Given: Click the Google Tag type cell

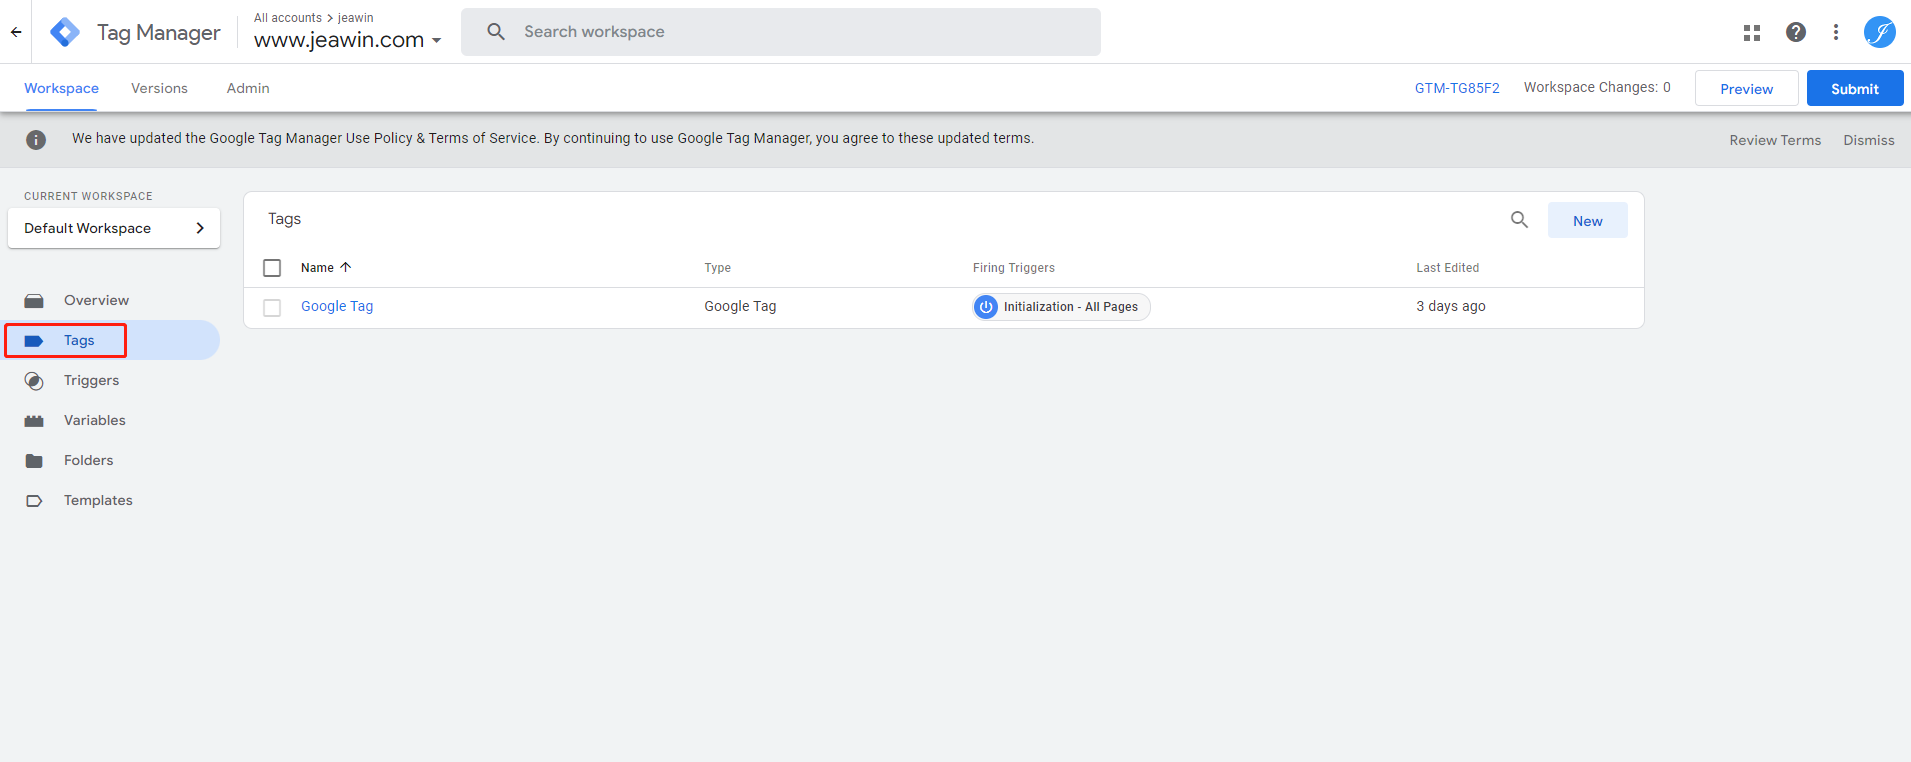Looking at the screenshot, I should coord(740,306).
